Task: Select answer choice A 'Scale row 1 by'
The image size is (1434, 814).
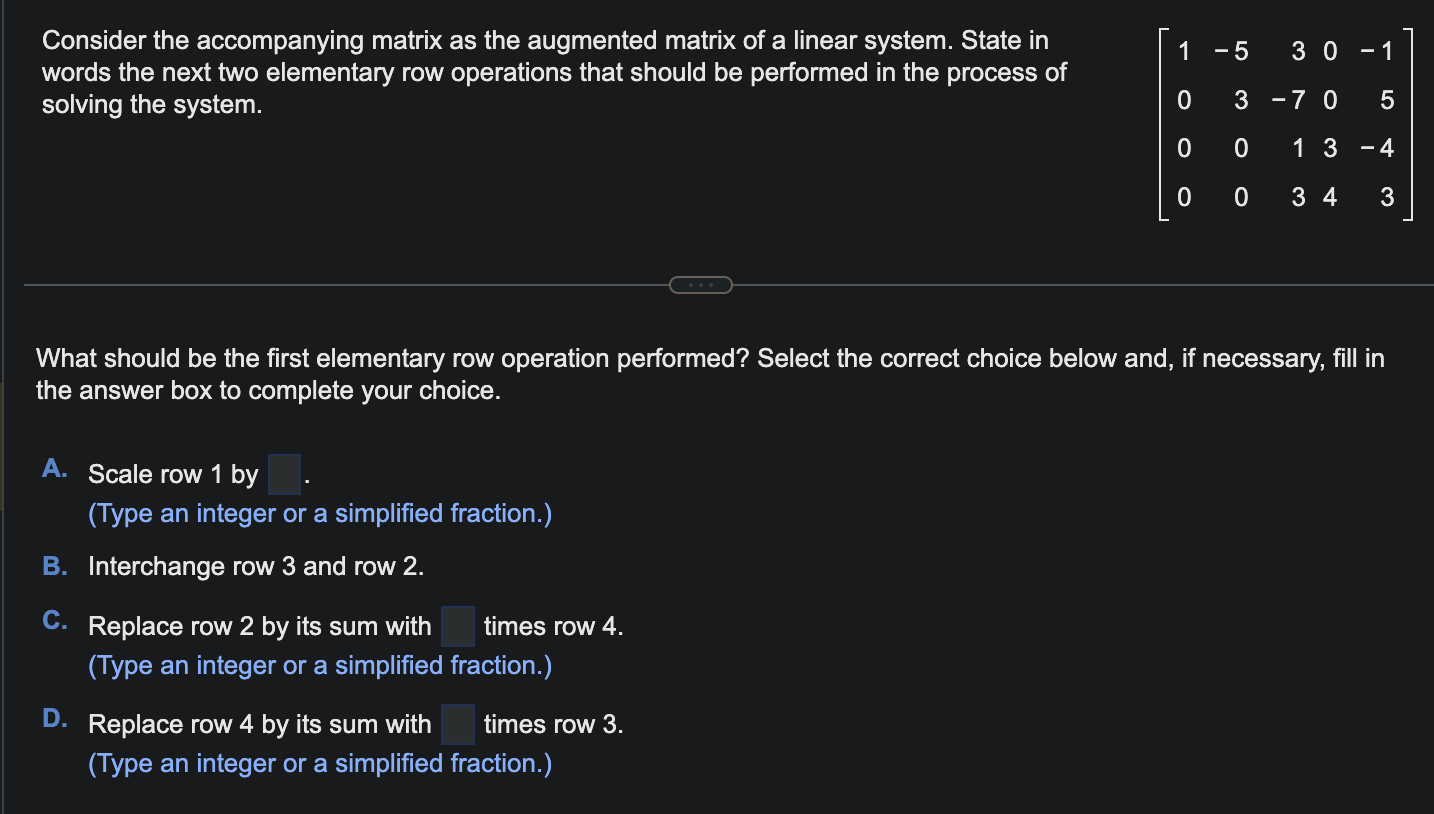Action: coord(174,474)
